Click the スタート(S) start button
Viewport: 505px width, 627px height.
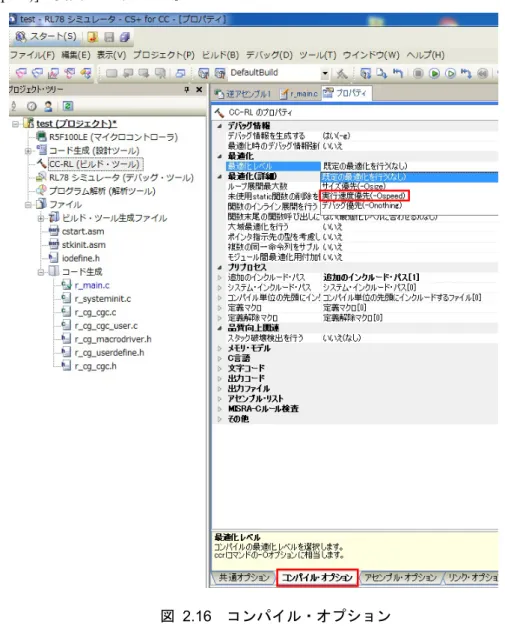point(46,37)
